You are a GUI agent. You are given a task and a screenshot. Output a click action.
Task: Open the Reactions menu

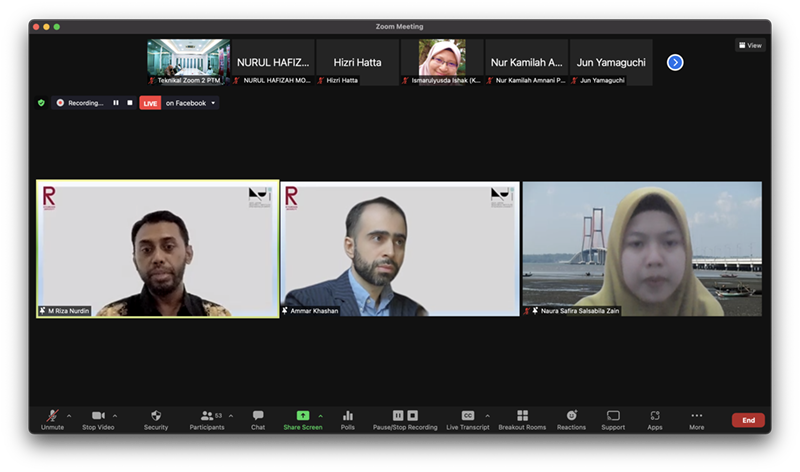(x=571, y=417)
